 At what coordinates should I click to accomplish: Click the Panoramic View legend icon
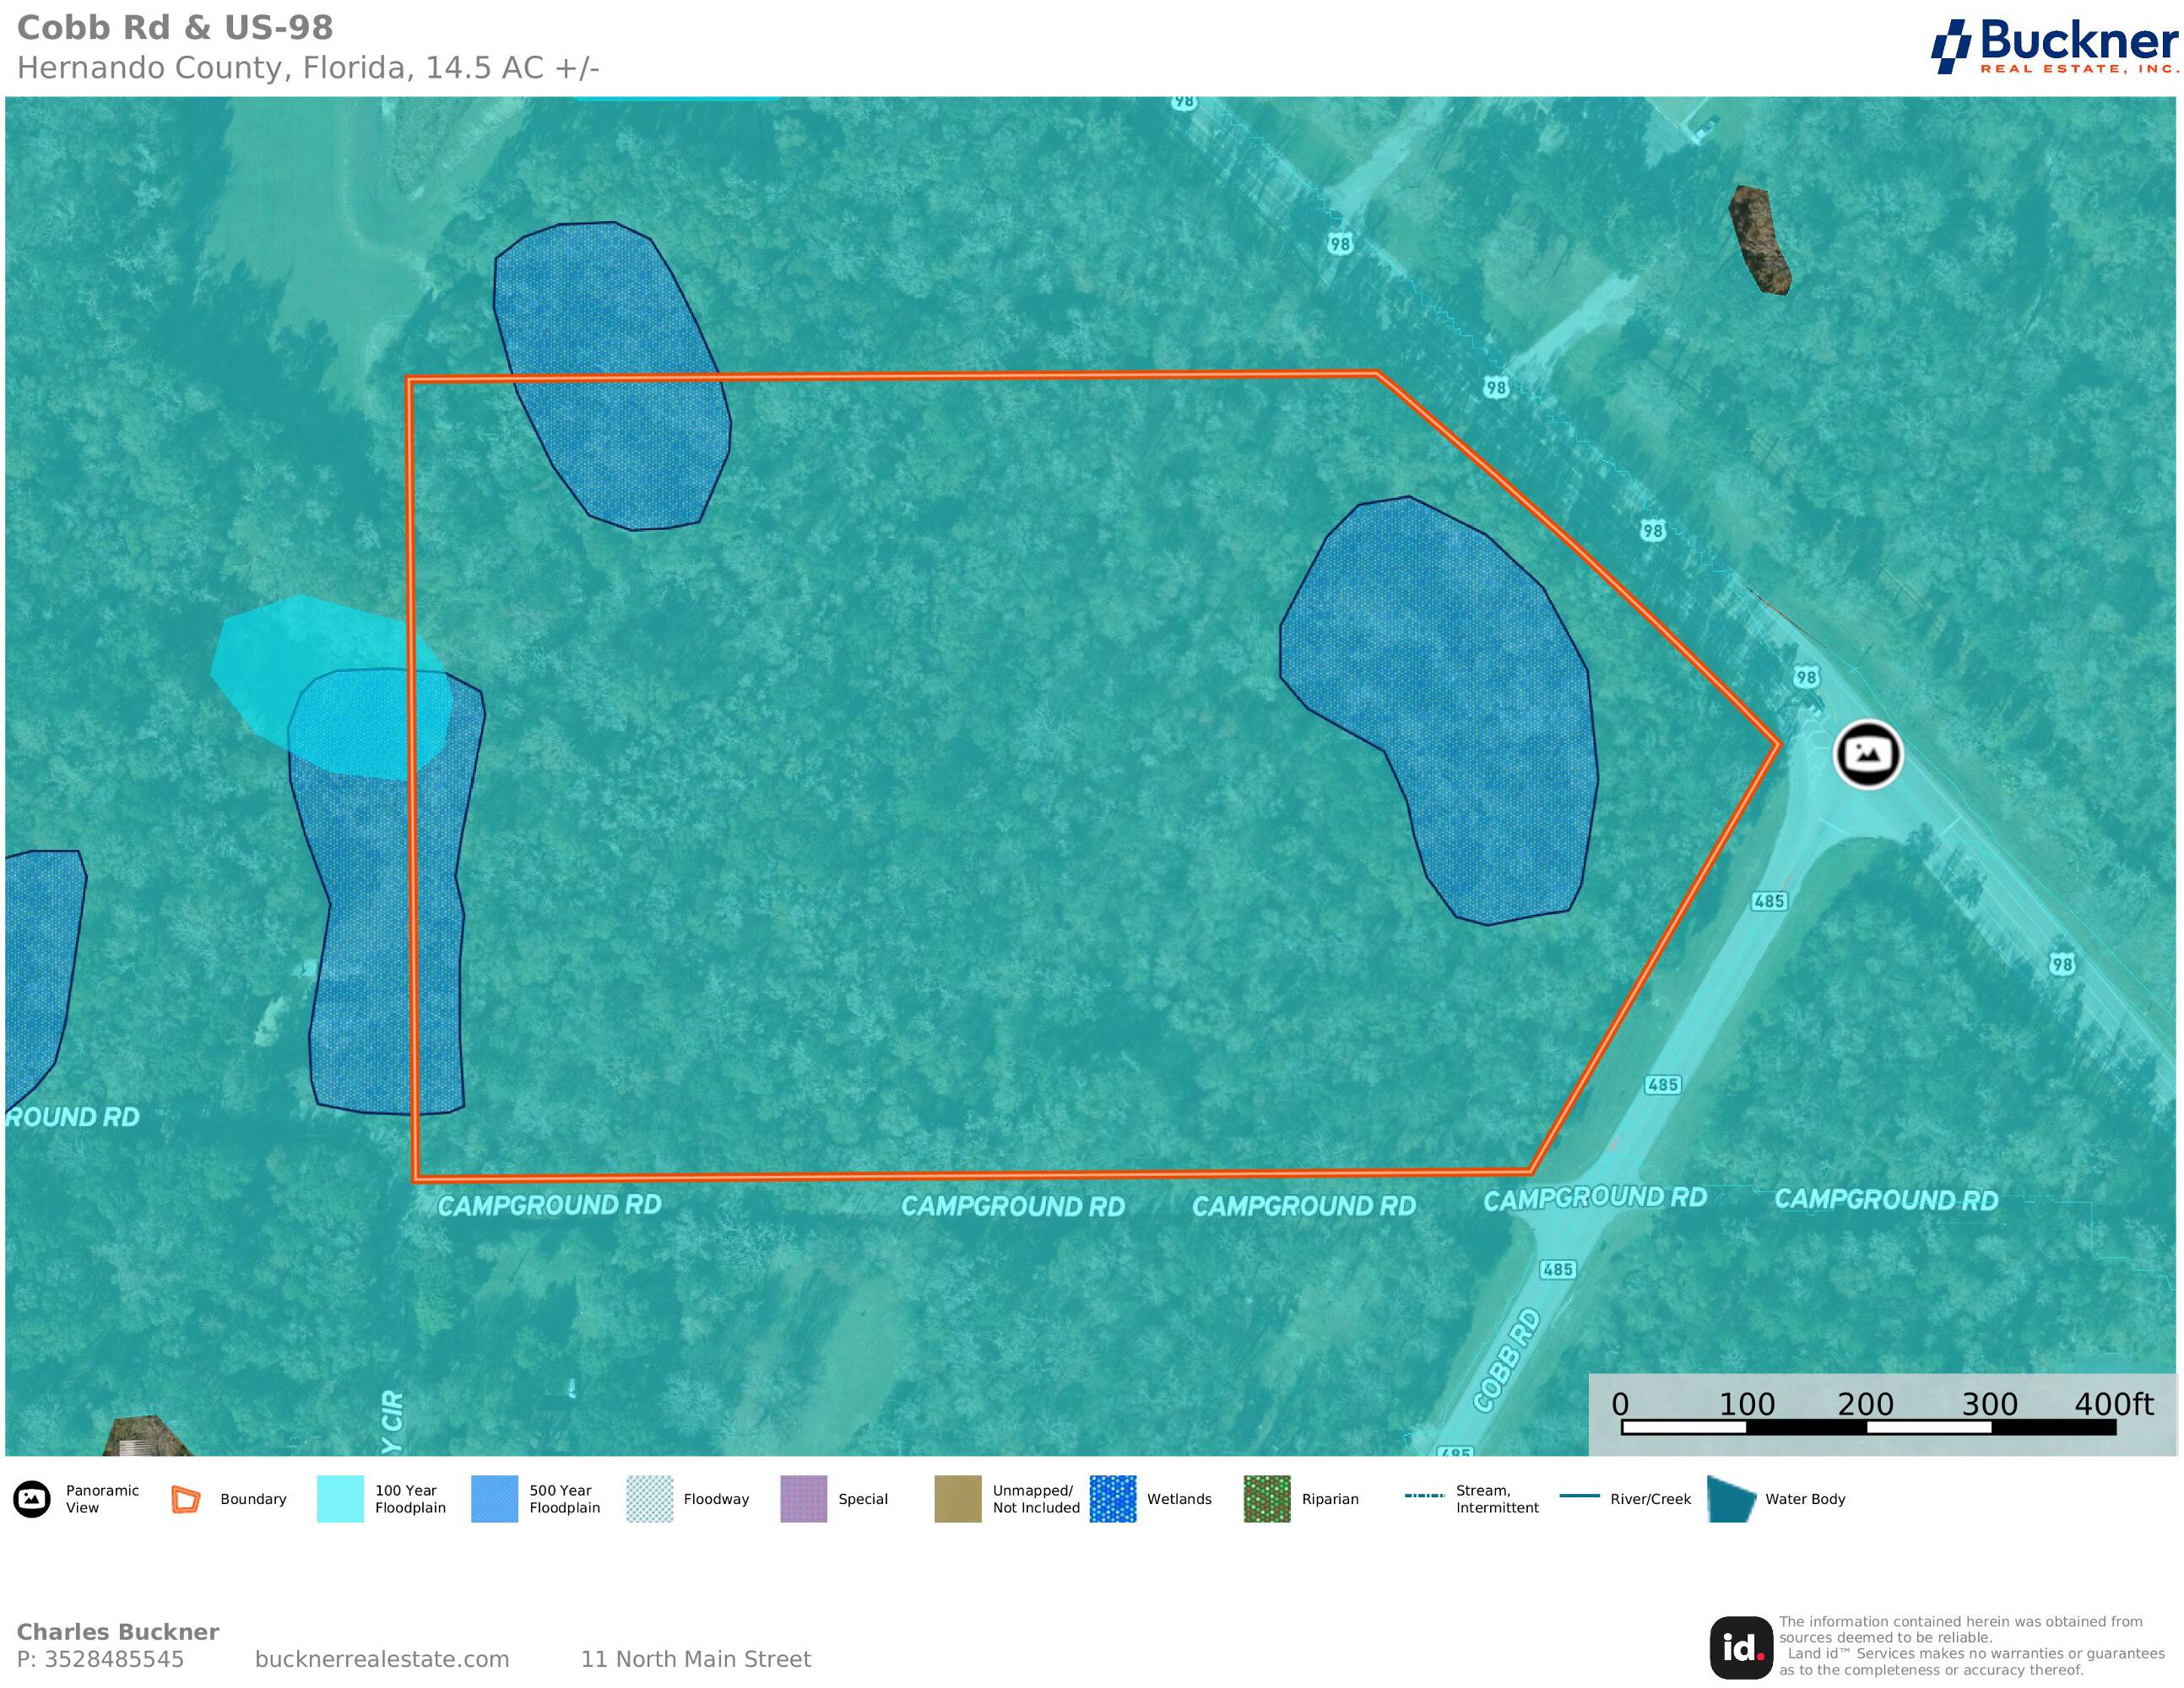[32, 1499]
